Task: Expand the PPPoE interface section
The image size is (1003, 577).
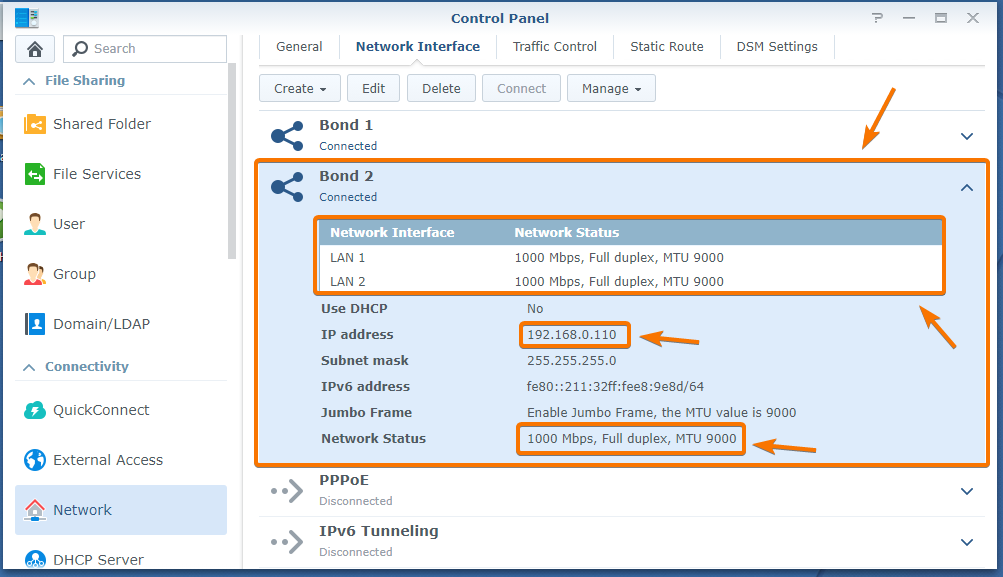Action: pyautogui.click(x=966, y=491)
